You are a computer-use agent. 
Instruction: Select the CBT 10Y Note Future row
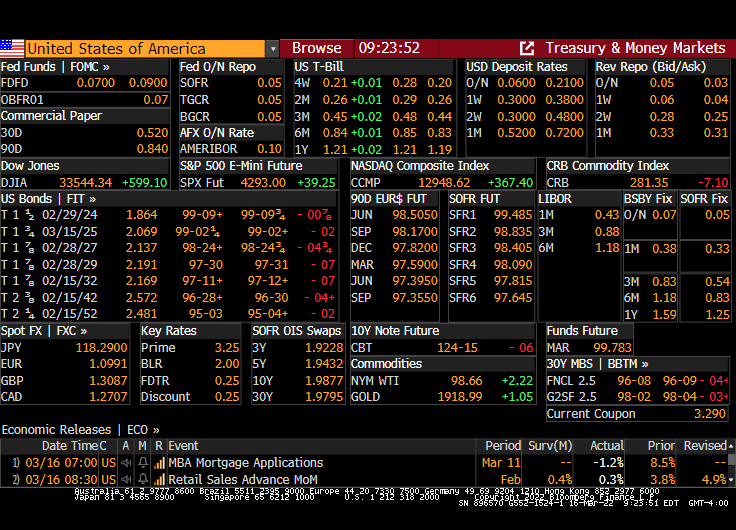click(443, 348)
